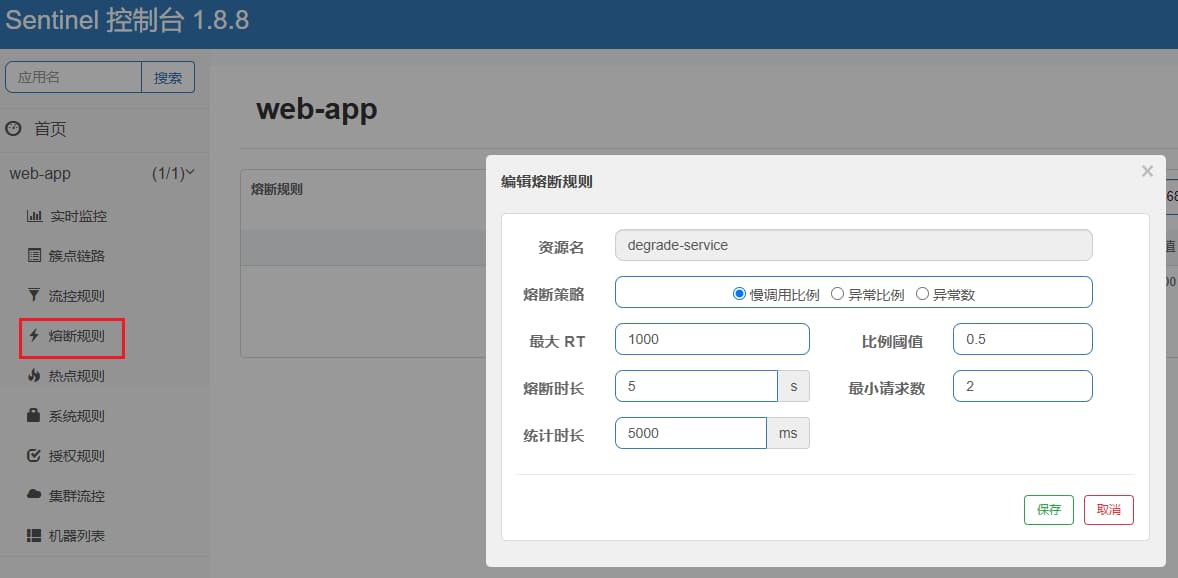Focus the 应用名 search field
This screenshot has height=578, width=1178.
pyautogui.click(x=74, y=77)
